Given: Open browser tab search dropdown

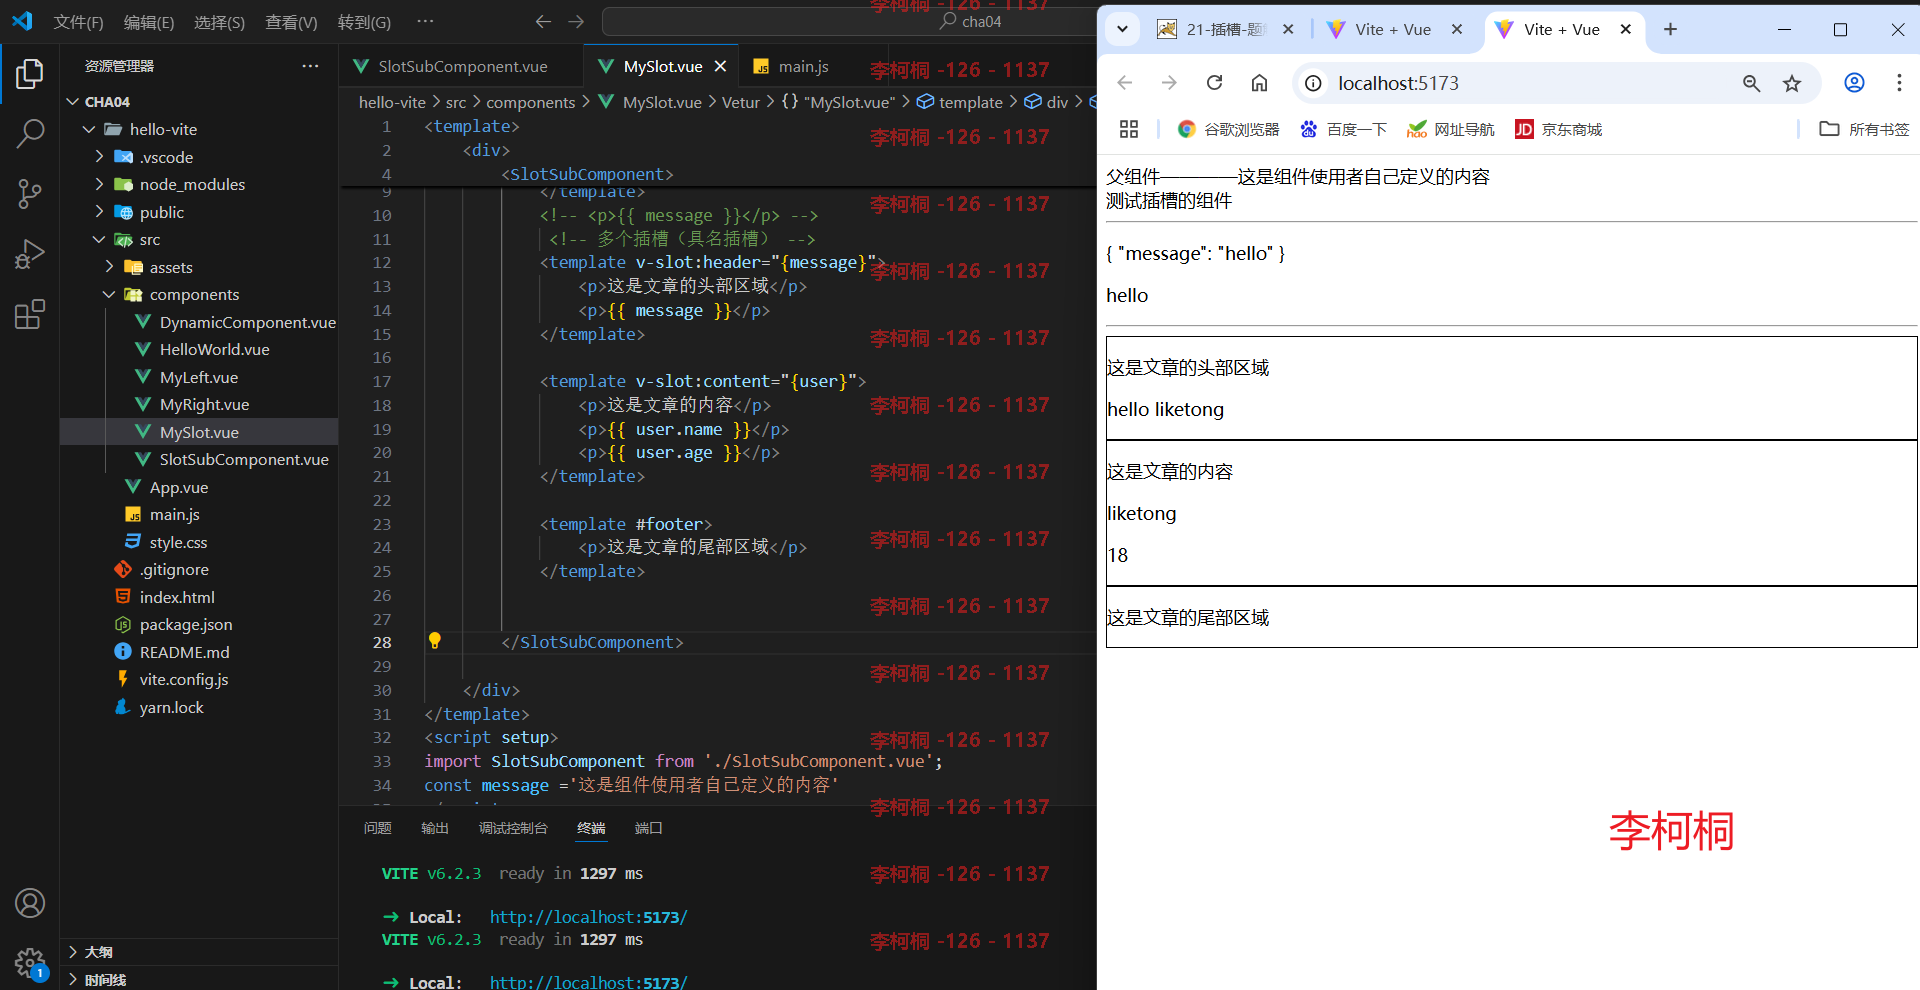Looking at the screenshot, I should (1122, 29).
